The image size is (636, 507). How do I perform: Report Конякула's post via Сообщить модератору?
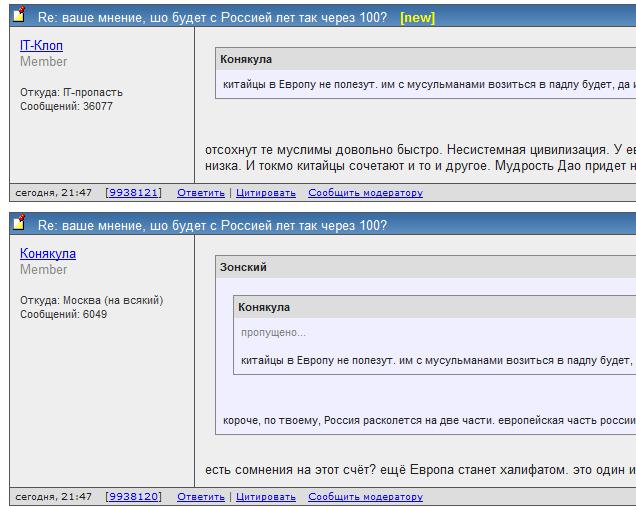(365, 497)
